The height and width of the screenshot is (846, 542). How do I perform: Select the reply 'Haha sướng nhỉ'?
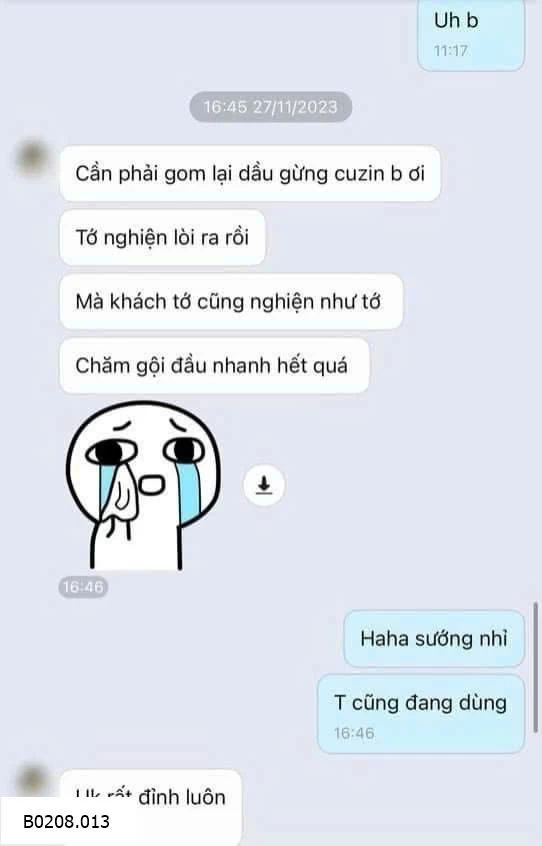[434, 638]
